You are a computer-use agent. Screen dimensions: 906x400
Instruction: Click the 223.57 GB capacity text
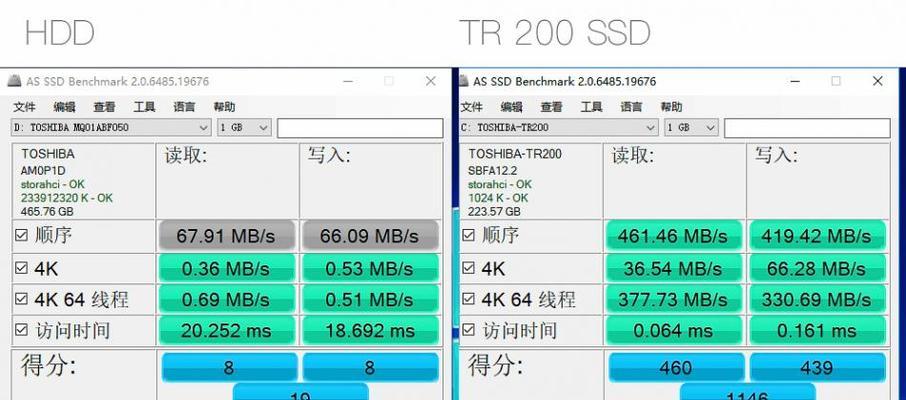click(x=495, y=212)
